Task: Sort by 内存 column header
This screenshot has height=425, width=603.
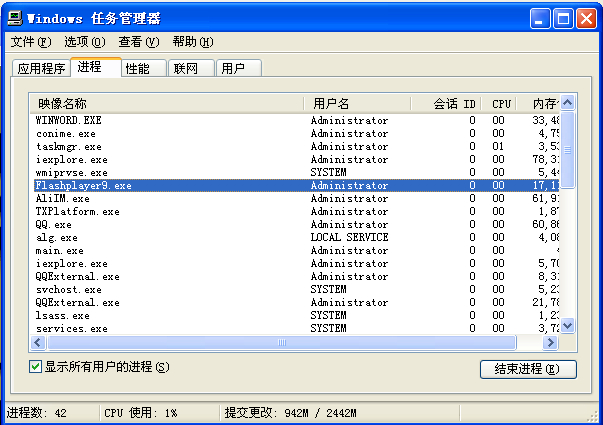Action: (538, 103)
